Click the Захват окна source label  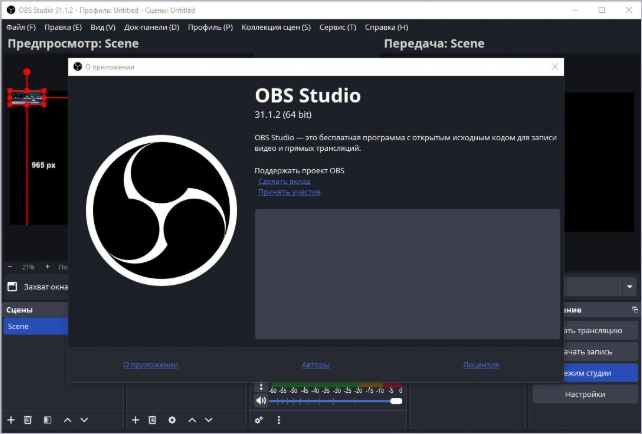[46, 287]
